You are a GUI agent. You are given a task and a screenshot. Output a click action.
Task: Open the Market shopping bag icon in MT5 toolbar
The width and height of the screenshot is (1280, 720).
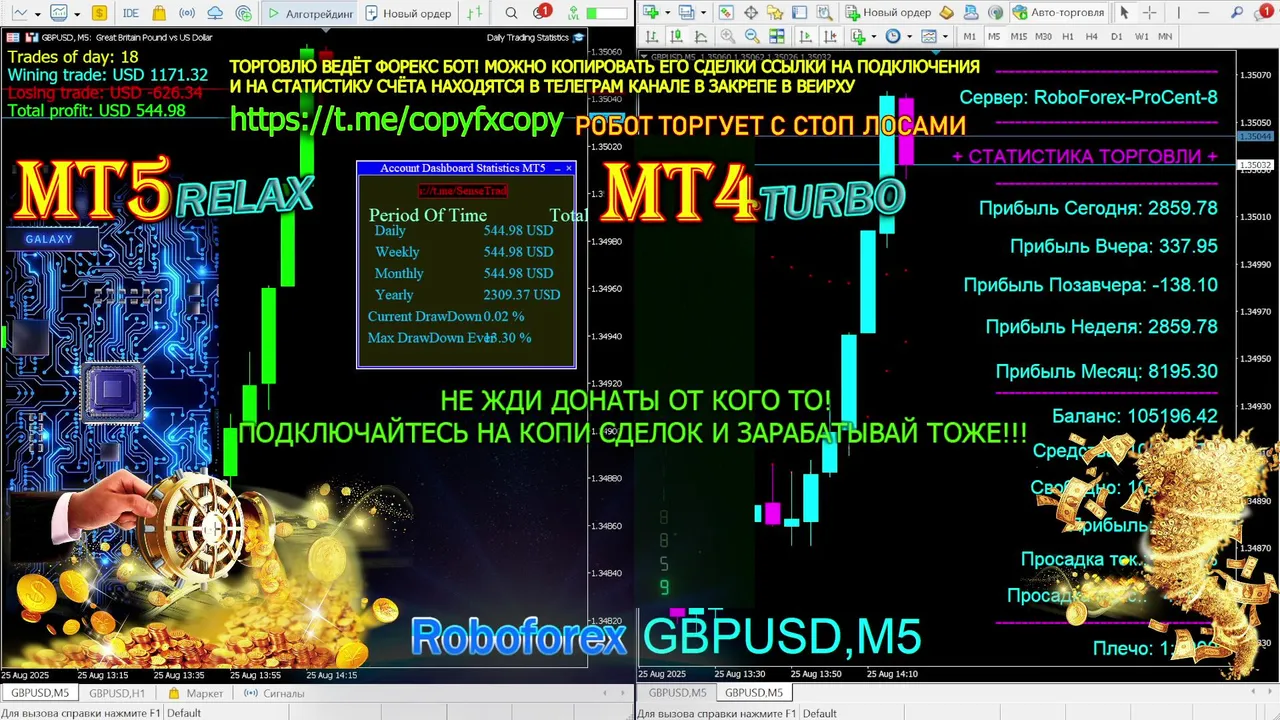click(x=159, y=13)
